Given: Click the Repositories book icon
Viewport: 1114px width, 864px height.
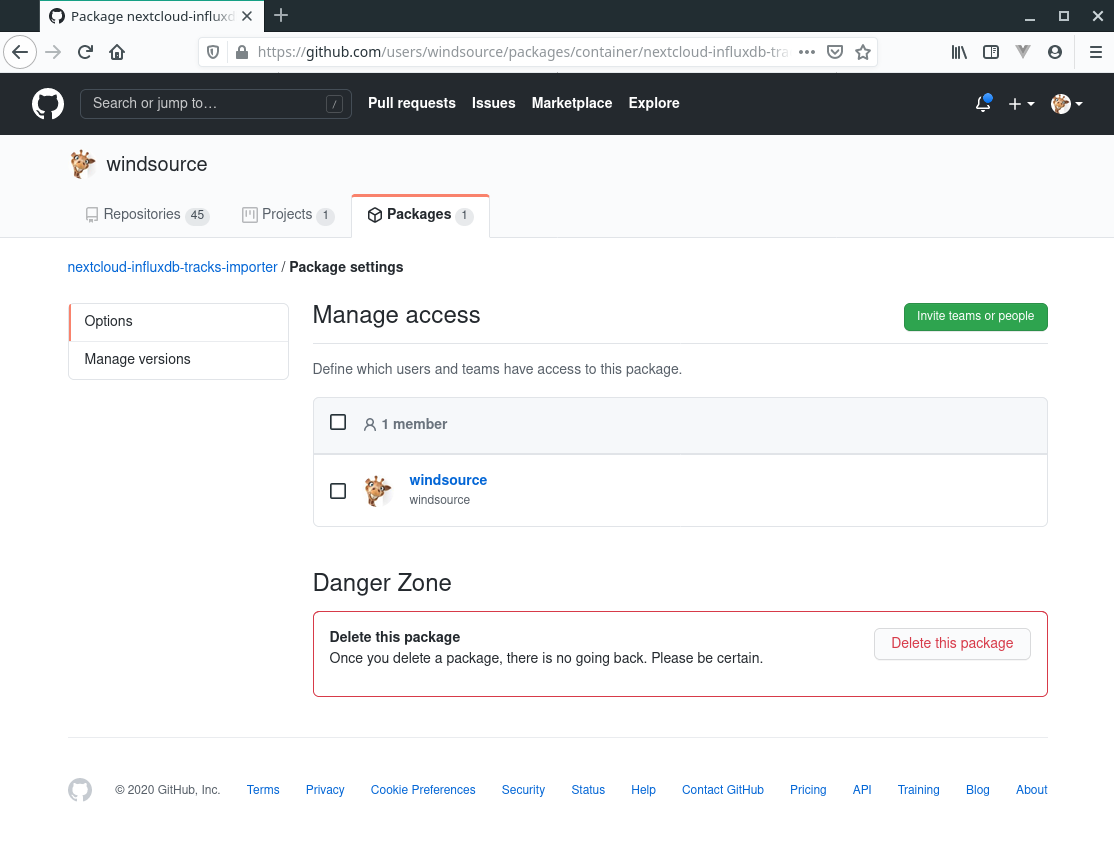Looking at the screenshot, I should pyautogui.click(x=91, y=214).
